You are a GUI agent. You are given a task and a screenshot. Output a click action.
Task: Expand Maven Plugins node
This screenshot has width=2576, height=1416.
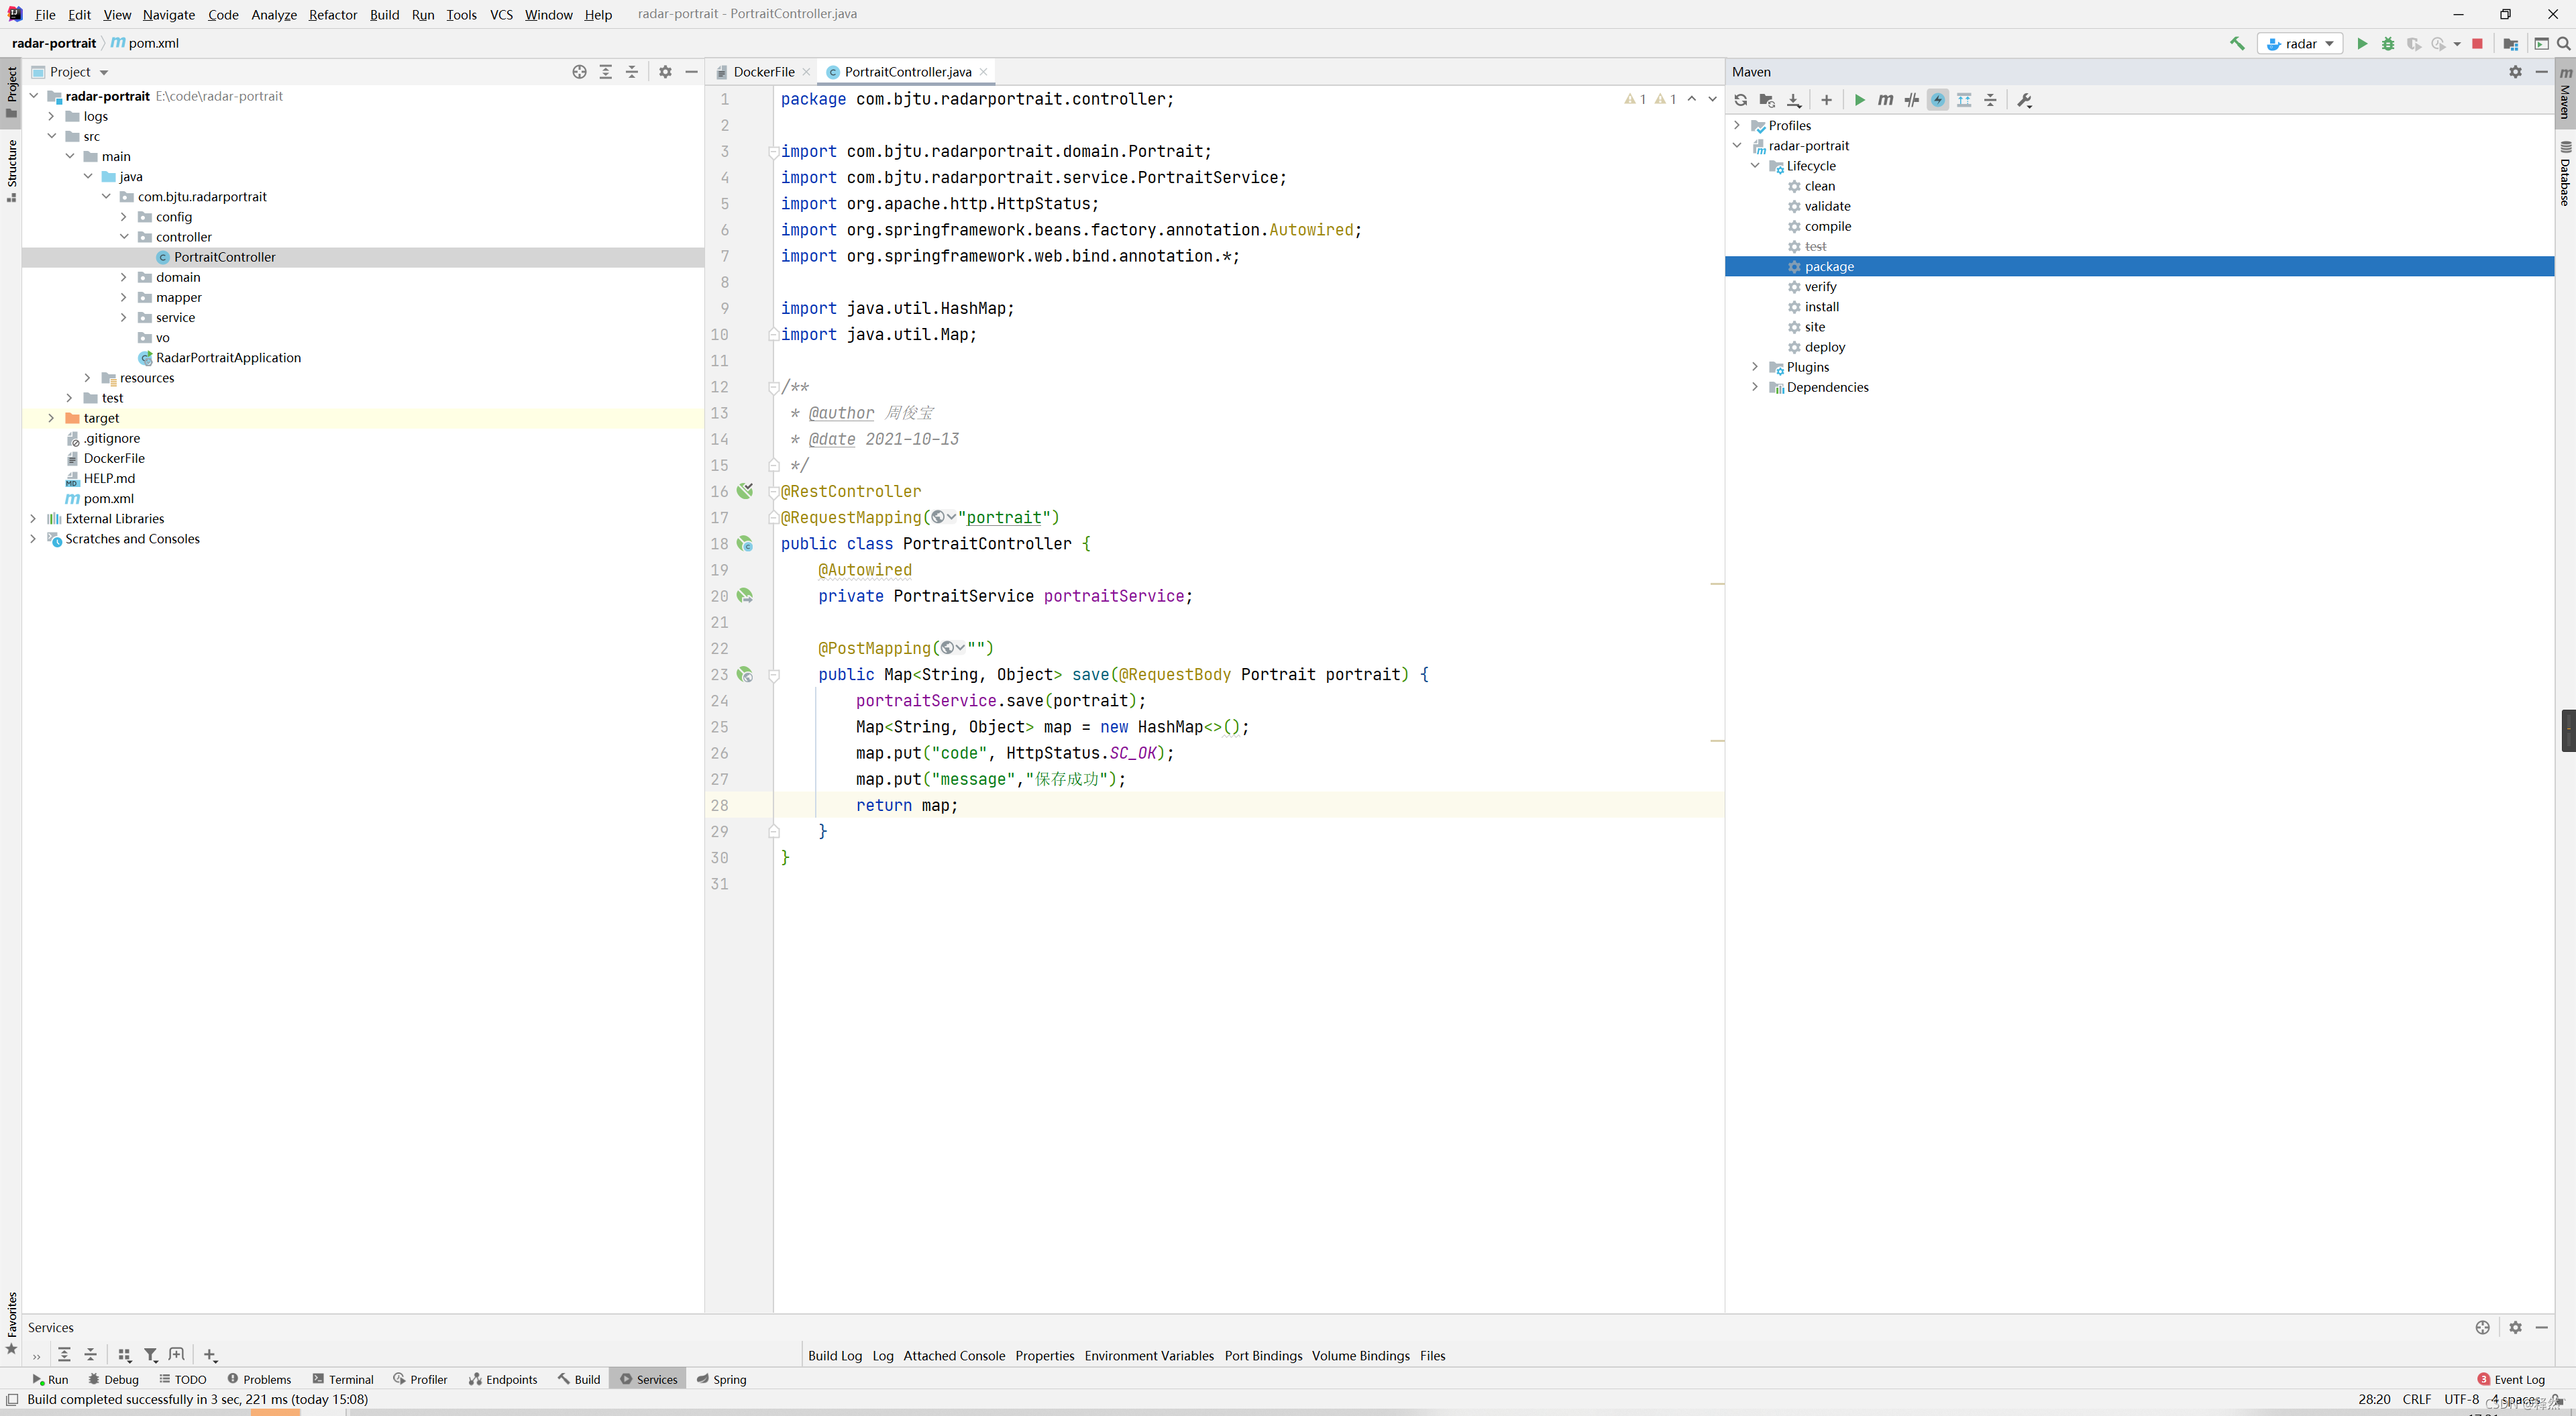point(1755,367)
